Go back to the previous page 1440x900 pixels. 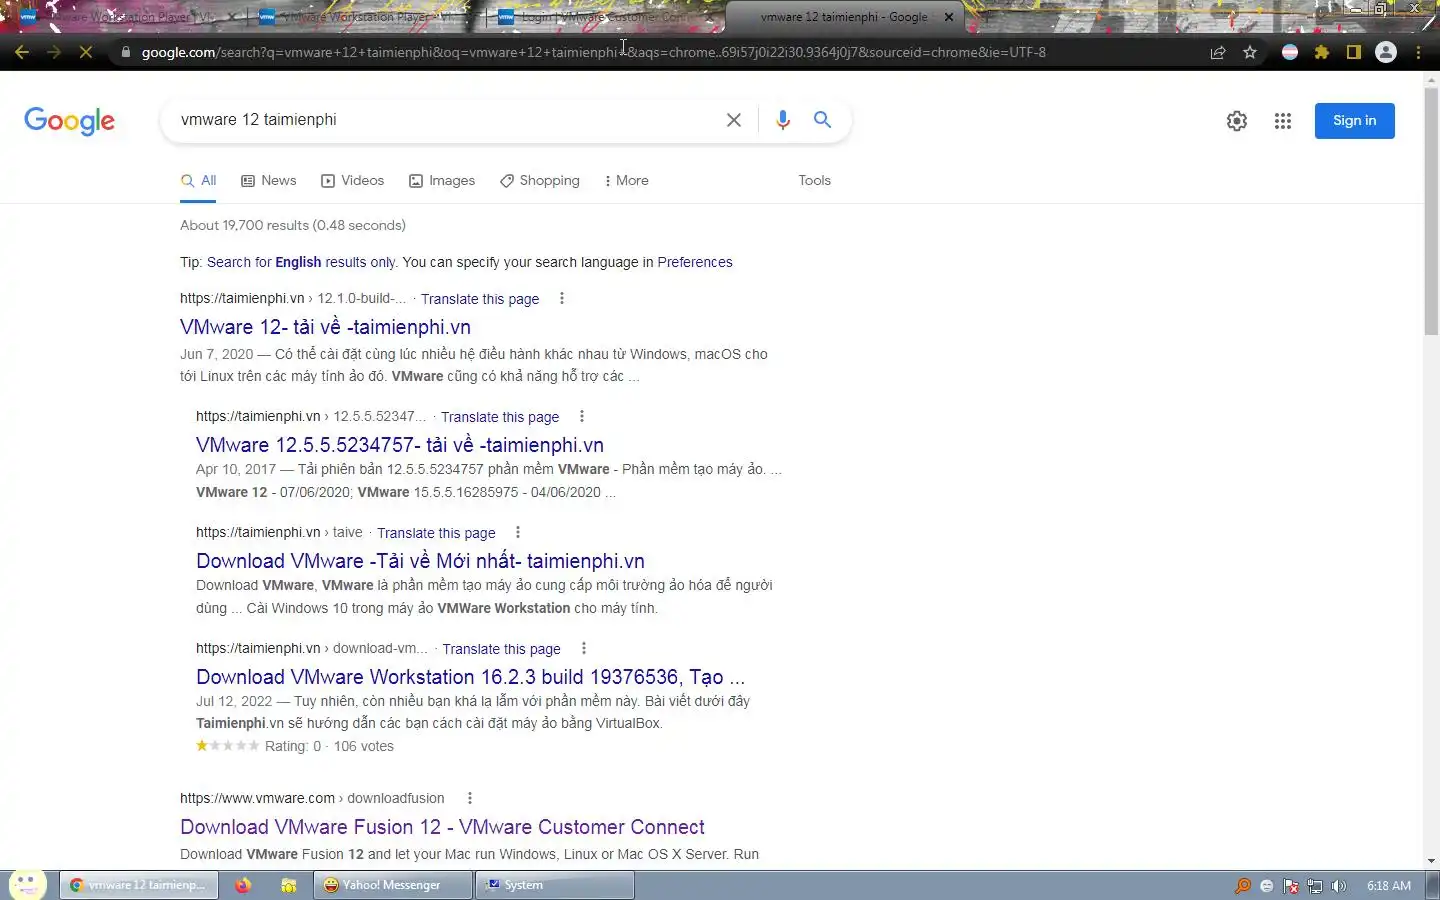[22, 52]
